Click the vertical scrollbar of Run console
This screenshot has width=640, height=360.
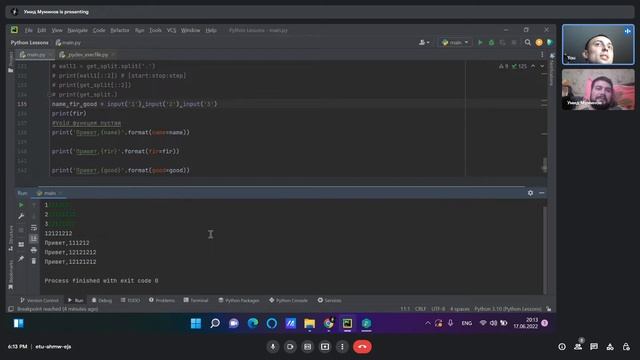[544, 249]
